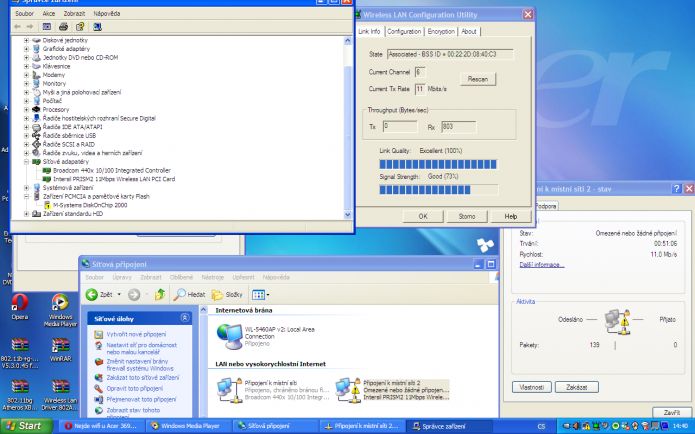Click State field showing BSS ID

pos(450,55)
